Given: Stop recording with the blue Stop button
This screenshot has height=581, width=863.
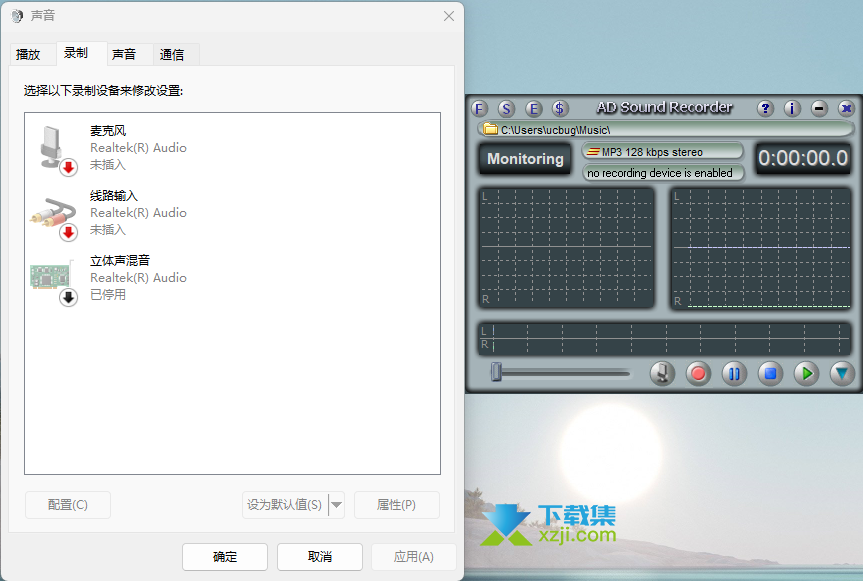Looking at the screenshot, I should [770, 374].
